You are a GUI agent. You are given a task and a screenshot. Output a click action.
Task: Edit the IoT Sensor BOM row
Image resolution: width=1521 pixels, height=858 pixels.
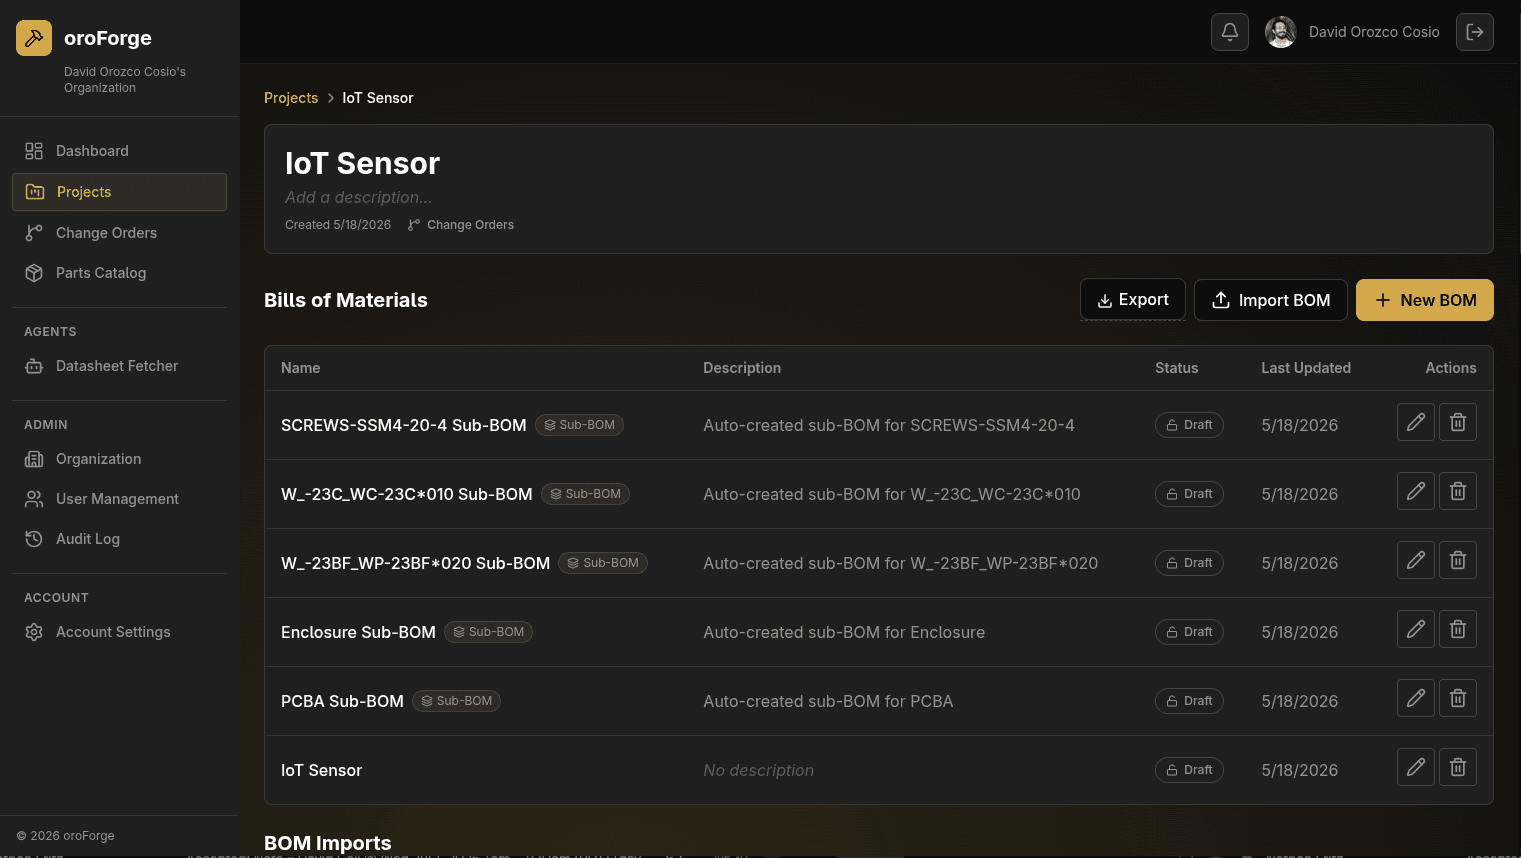[1416, 767]
